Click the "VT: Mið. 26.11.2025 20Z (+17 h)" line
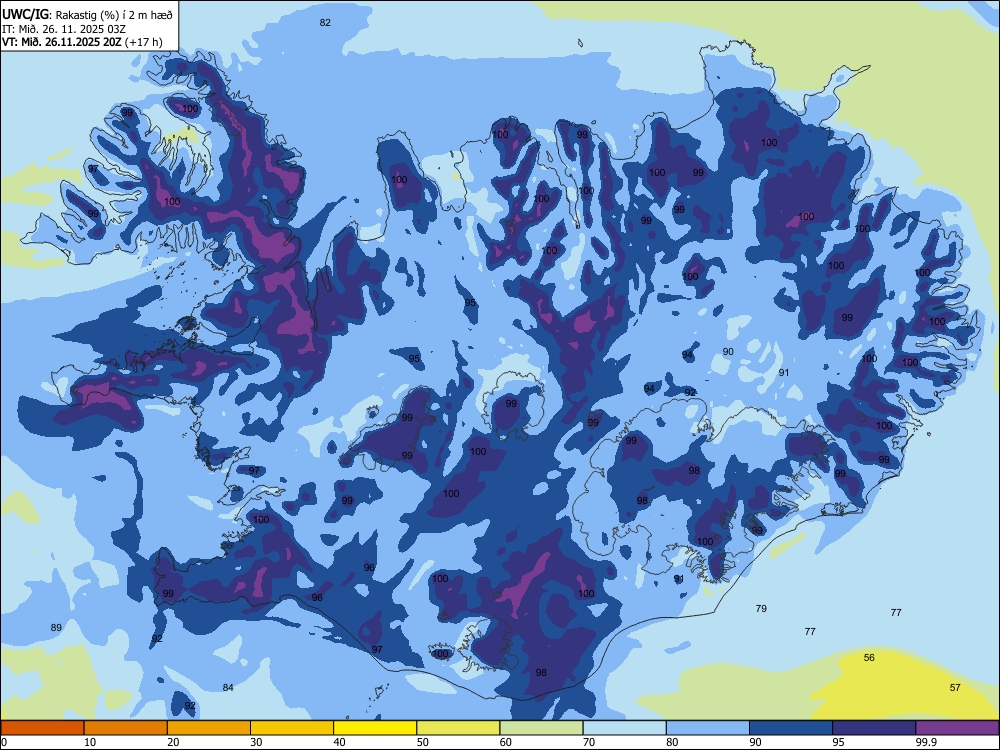1000x750 pixels. (82, 42)
